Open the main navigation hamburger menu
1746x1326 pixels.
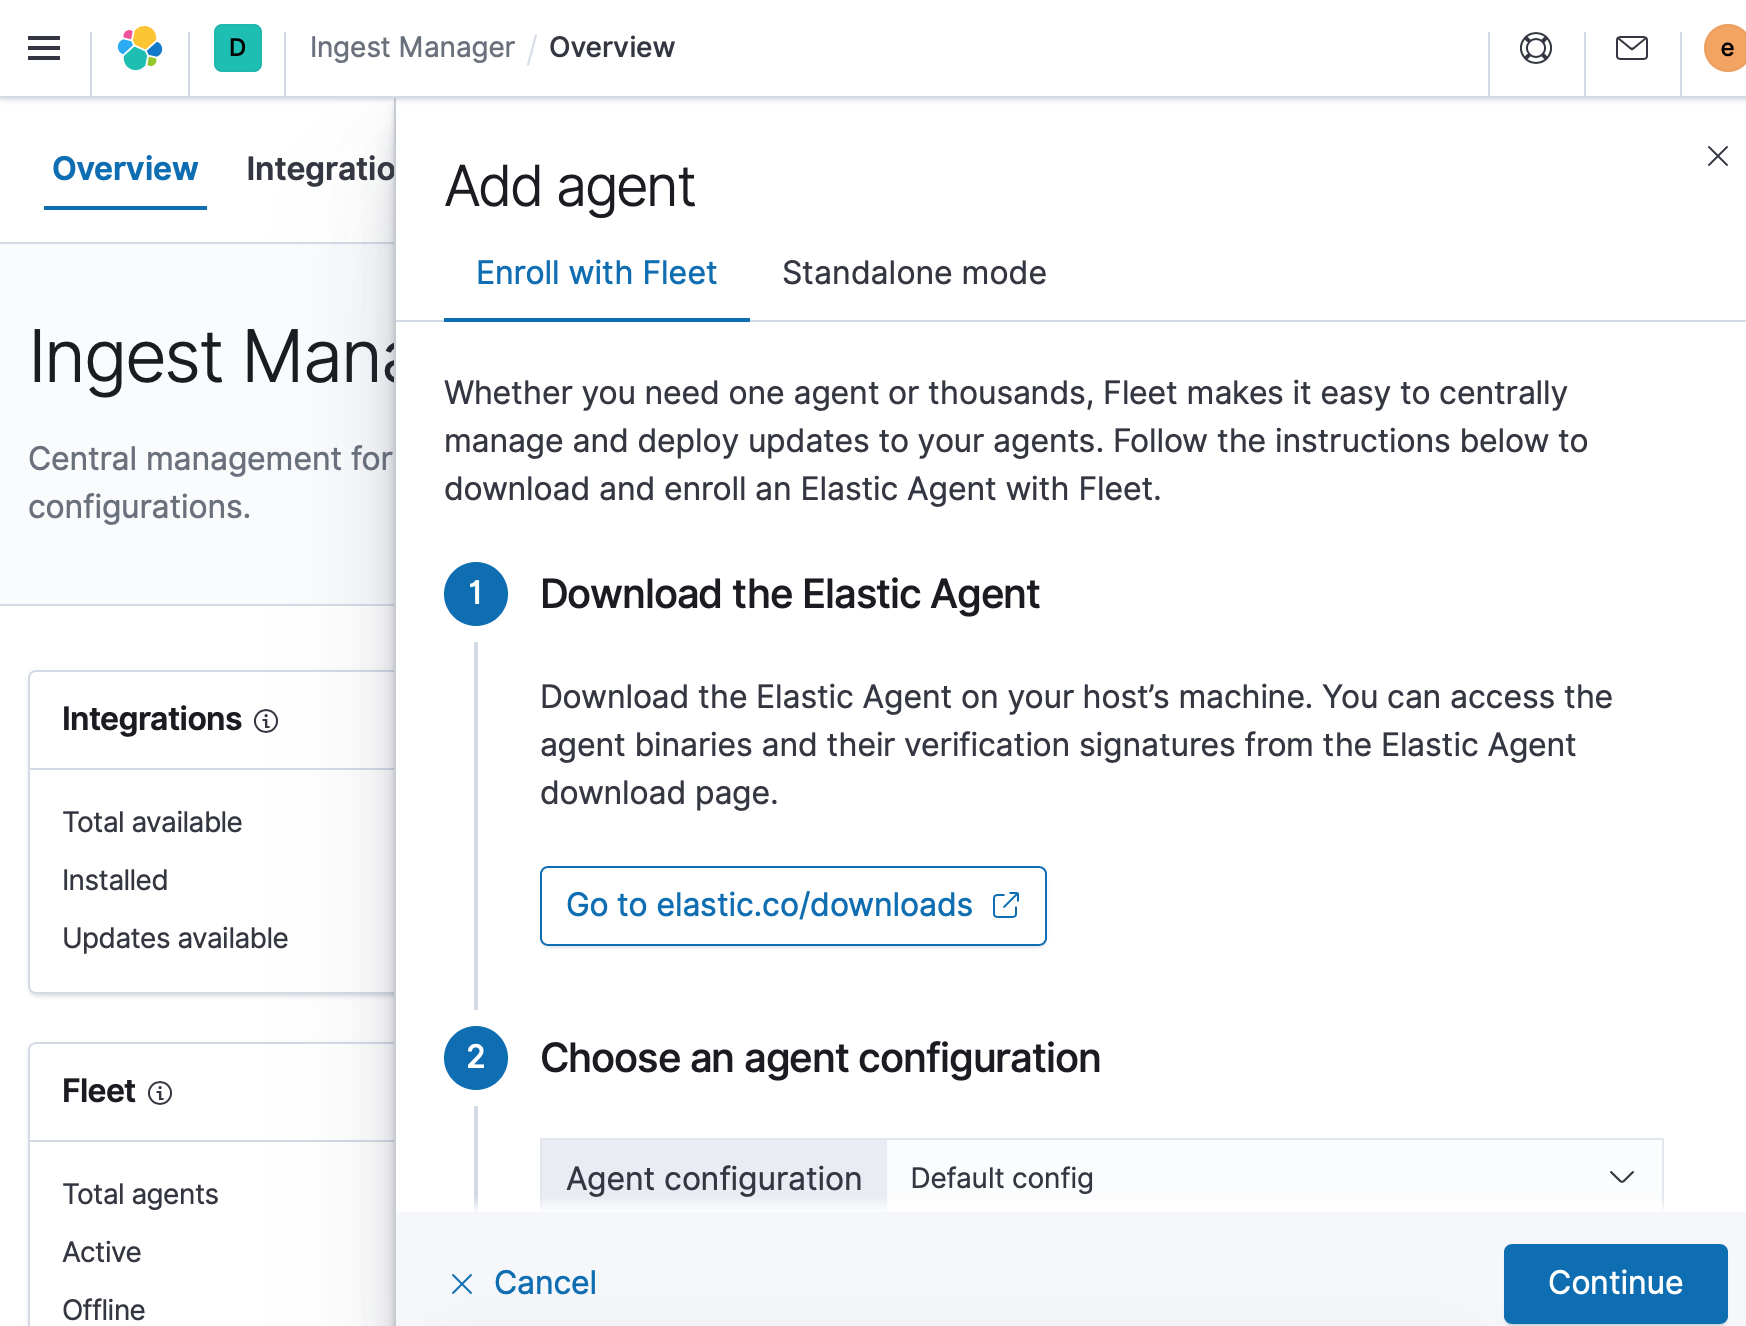[x=42, y=47]
